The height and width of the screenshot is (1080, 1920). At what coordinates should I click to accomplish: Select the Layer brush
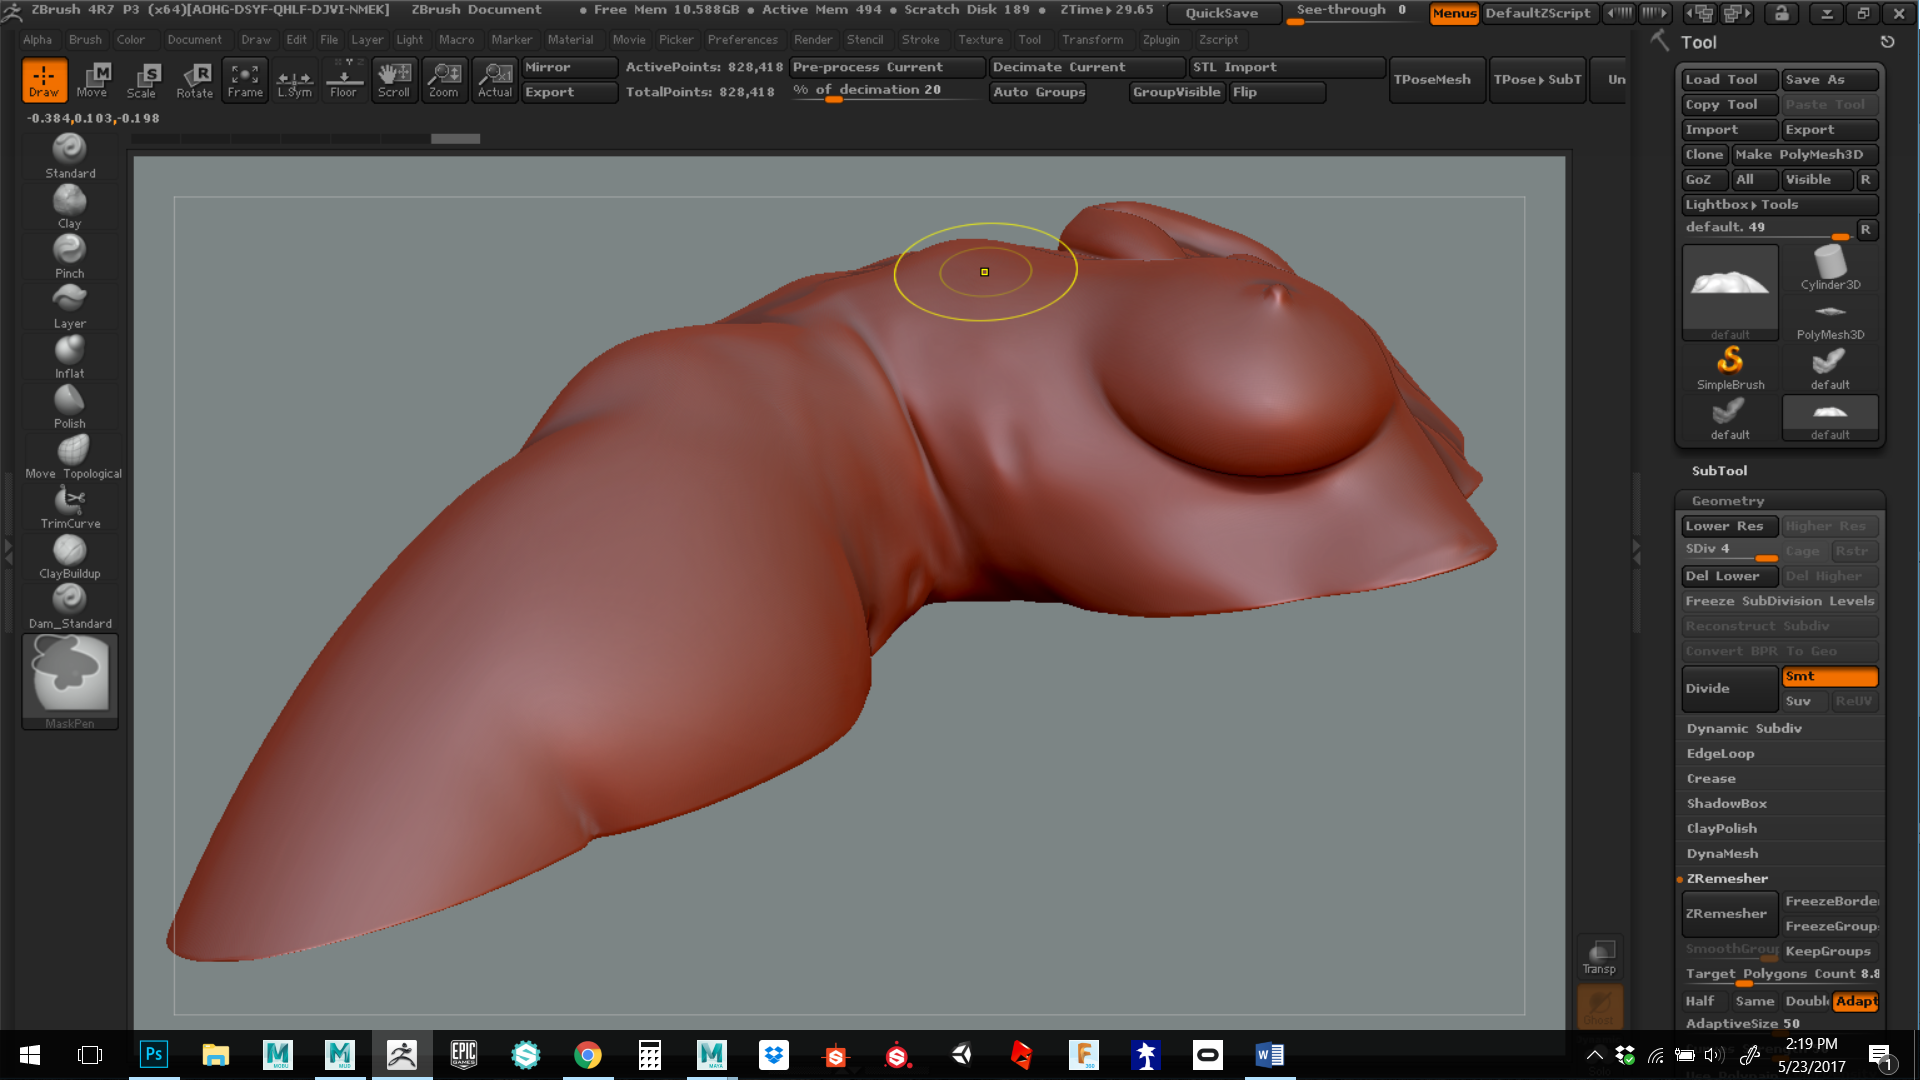pyautogui.click(x=70, y=306)
